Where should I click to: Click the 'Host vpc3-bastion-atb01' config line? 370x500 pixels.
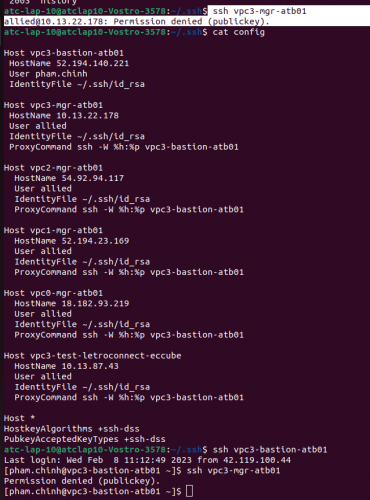64,53
